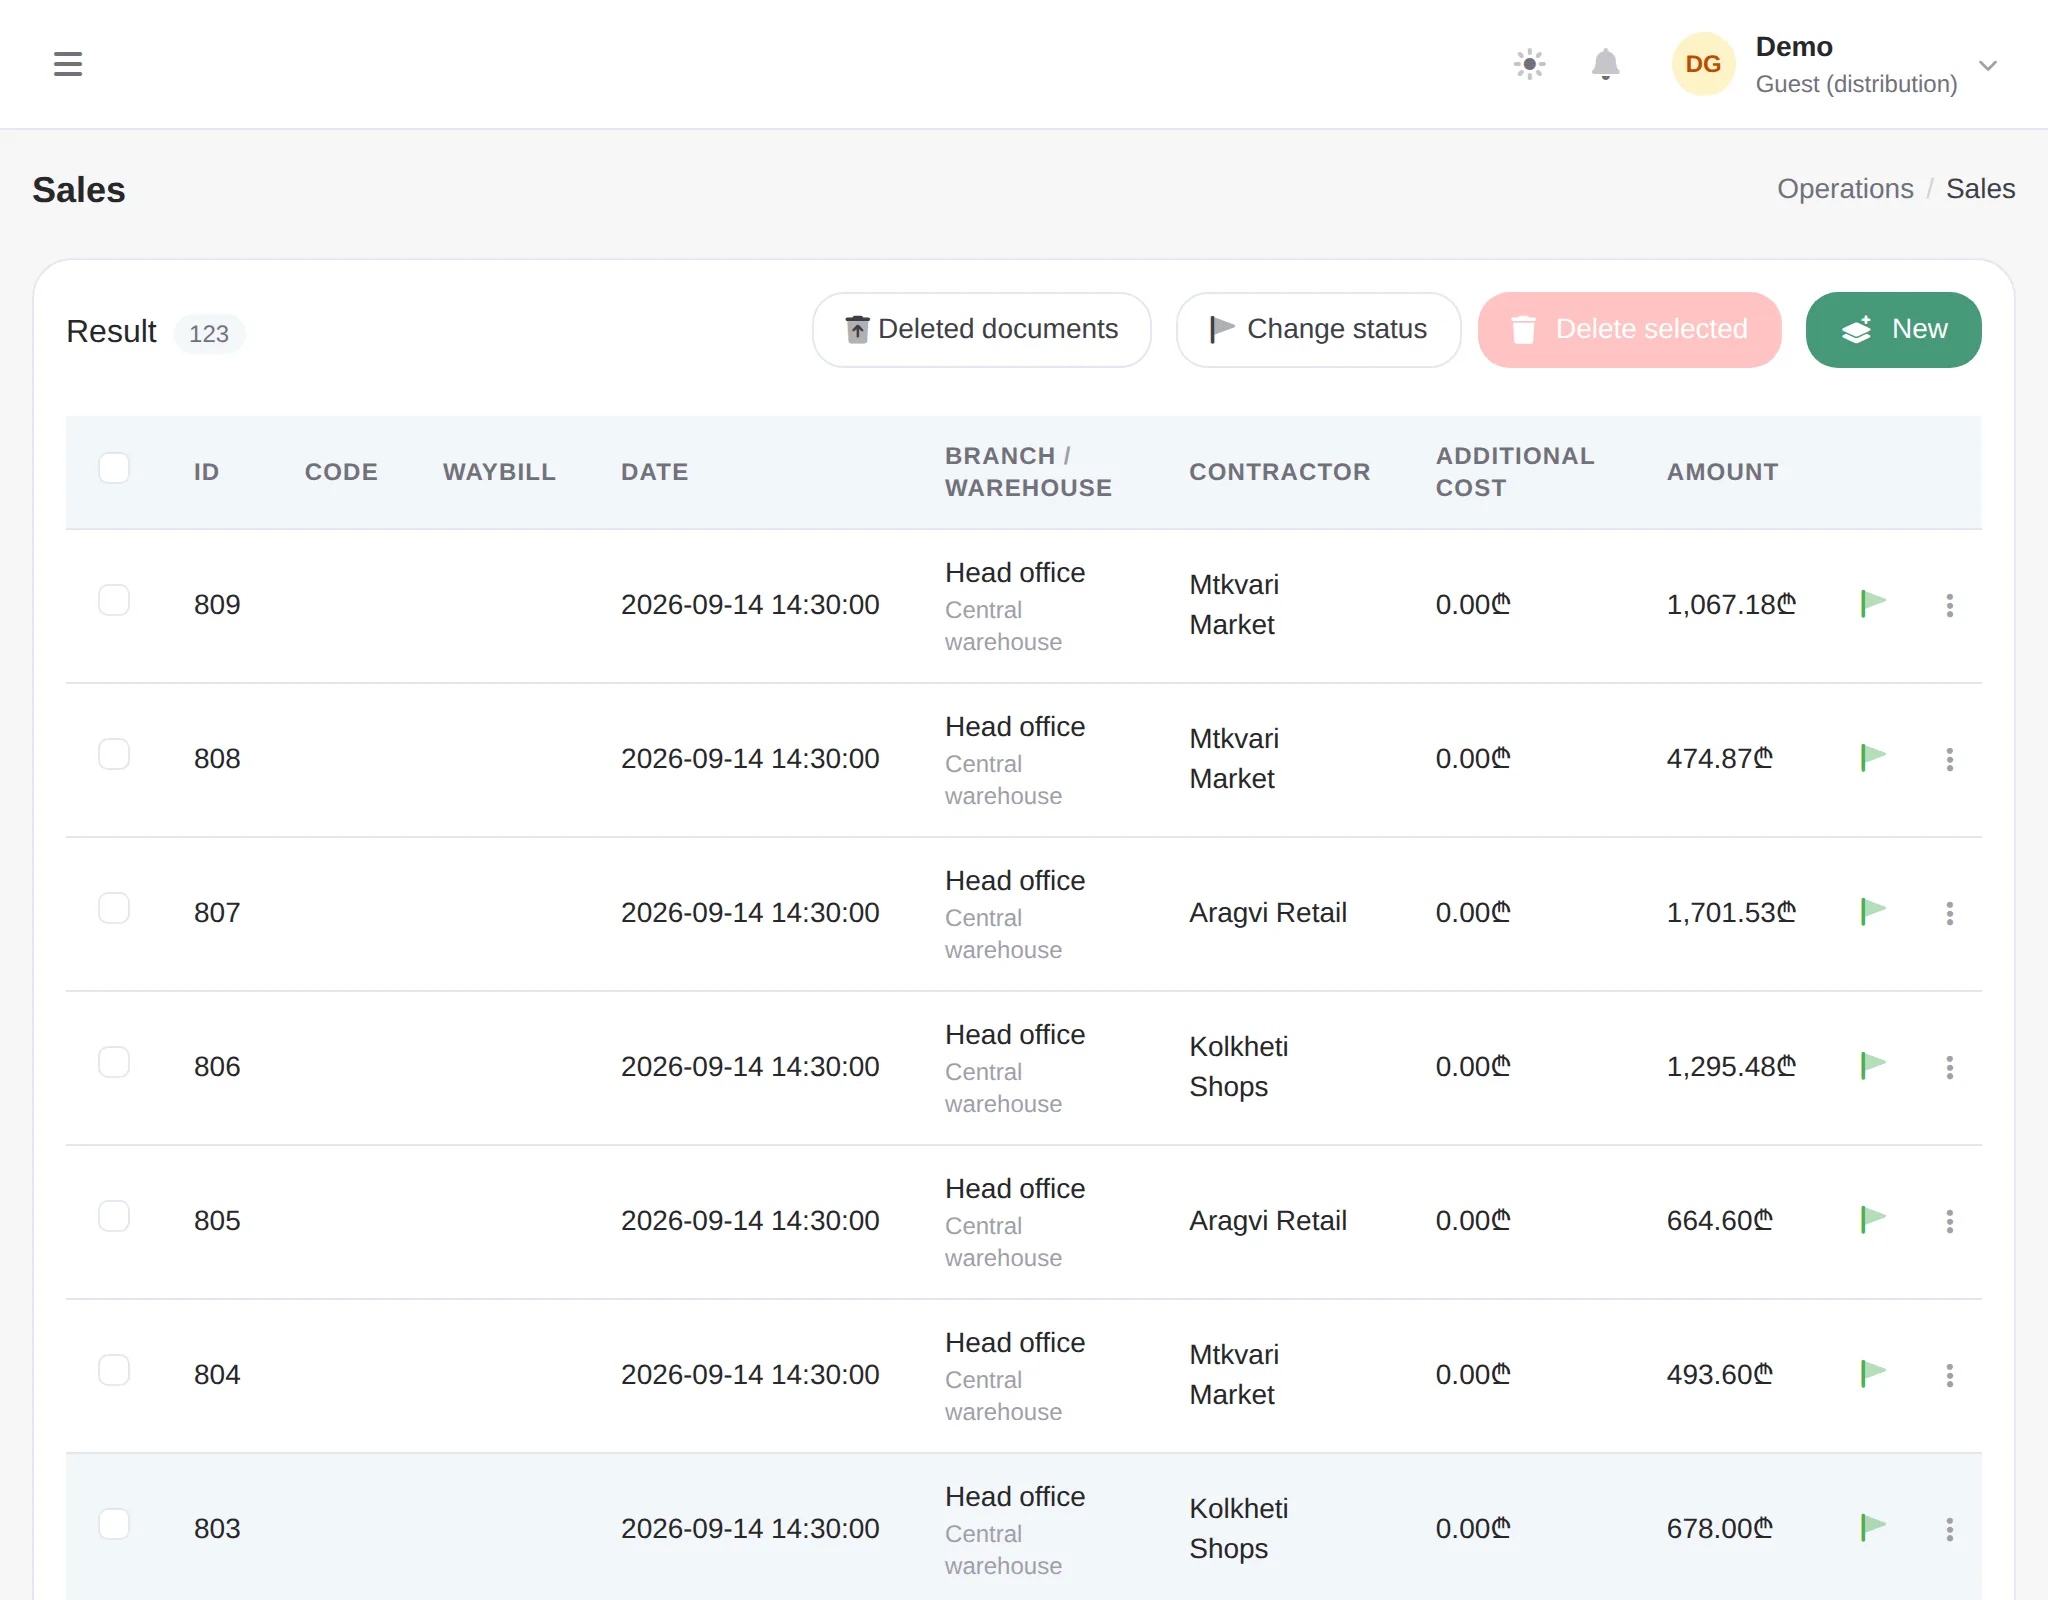Click the amount 664.60 in row 805

pos(1719,1221)
